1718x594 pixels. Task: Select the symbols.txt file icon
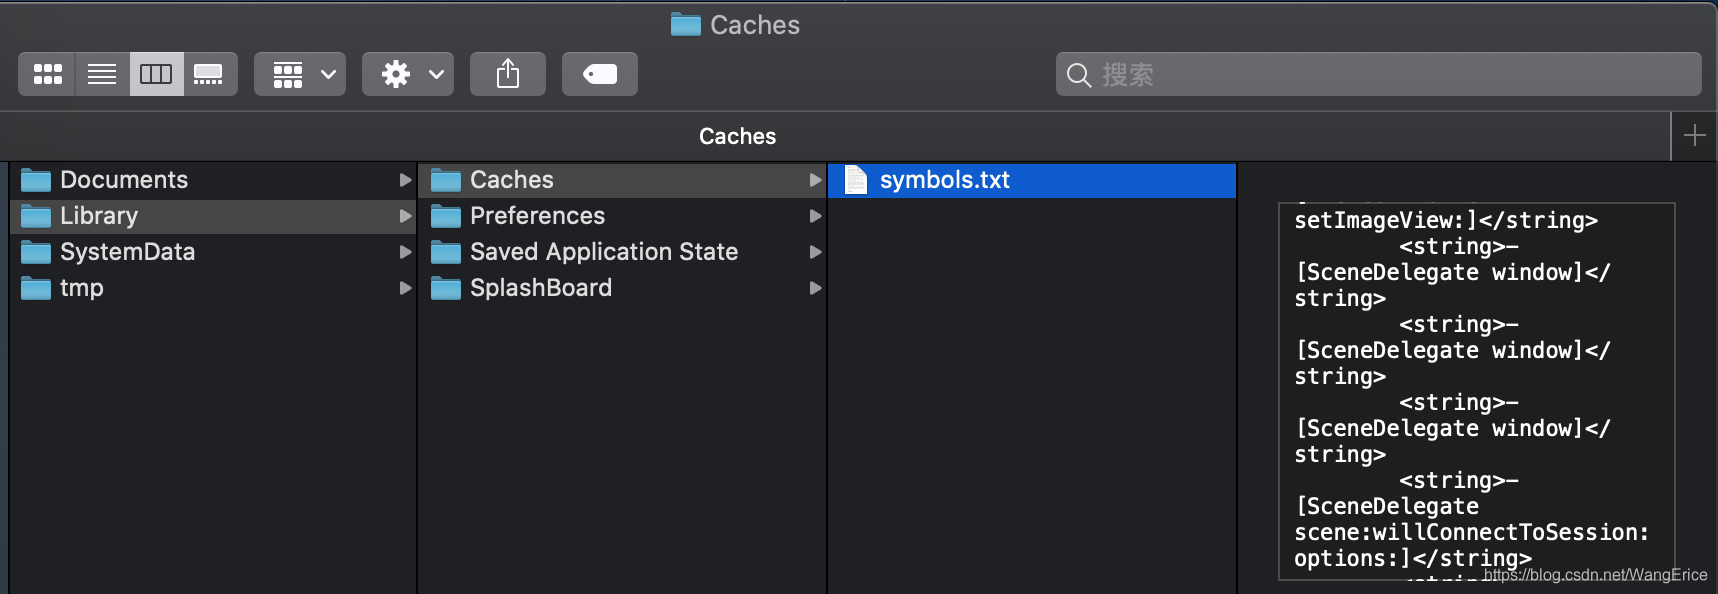click(856, 180)
